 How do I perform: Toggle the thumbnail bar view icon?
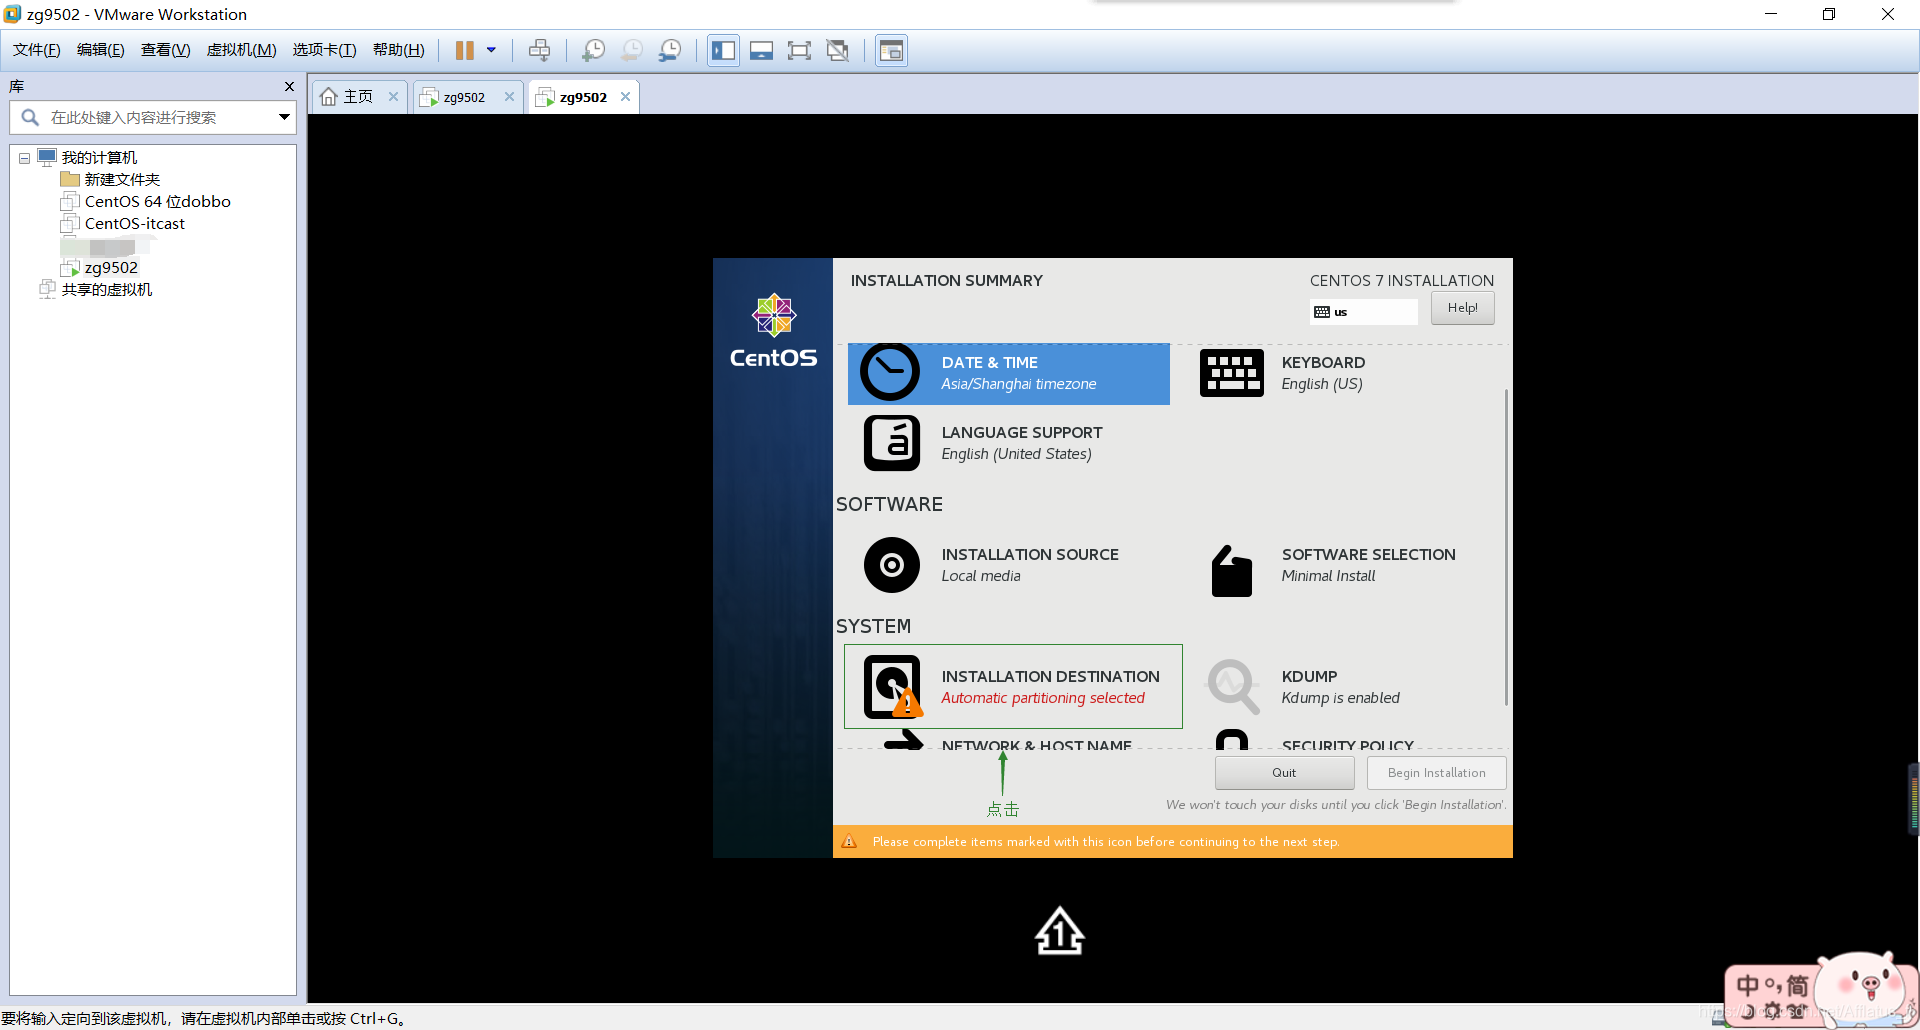(761, 50)
